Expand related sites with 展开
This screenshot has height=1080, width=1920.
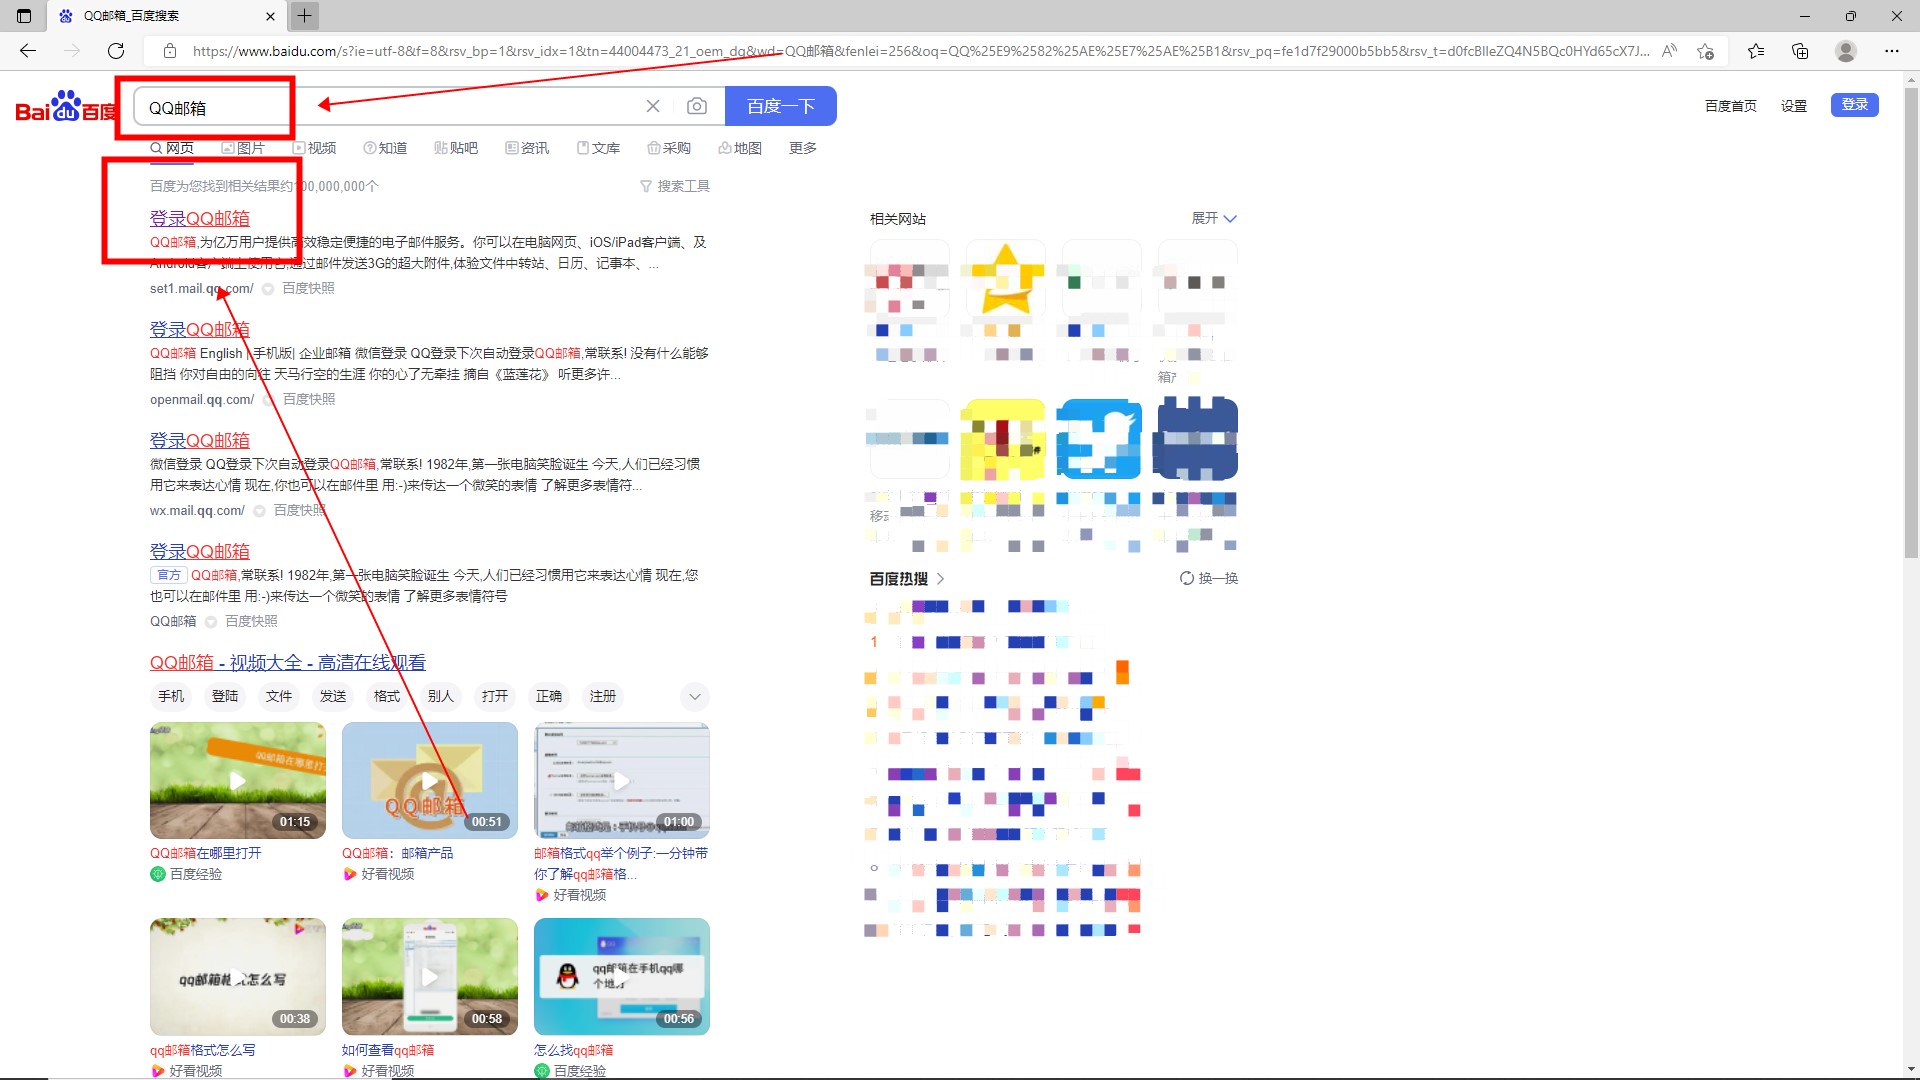click(x=1214, y=218)
